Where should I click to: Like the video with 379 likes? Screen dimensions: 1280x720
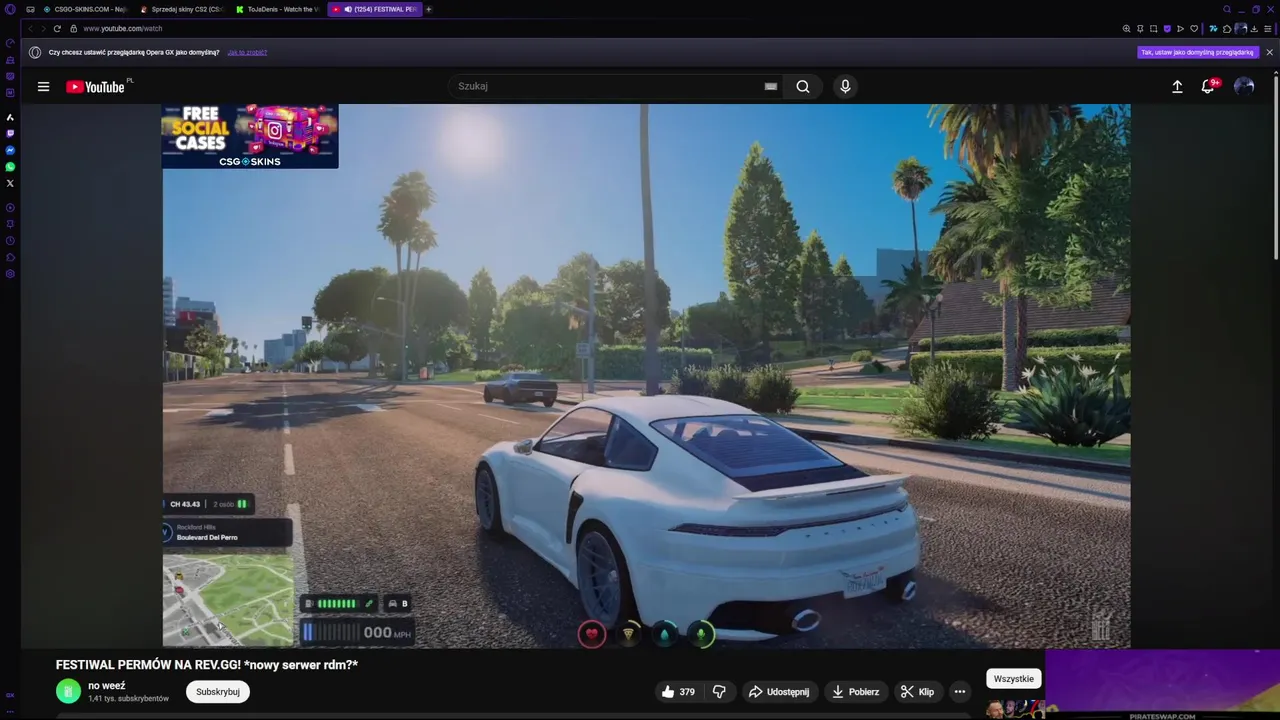(677, 691)
